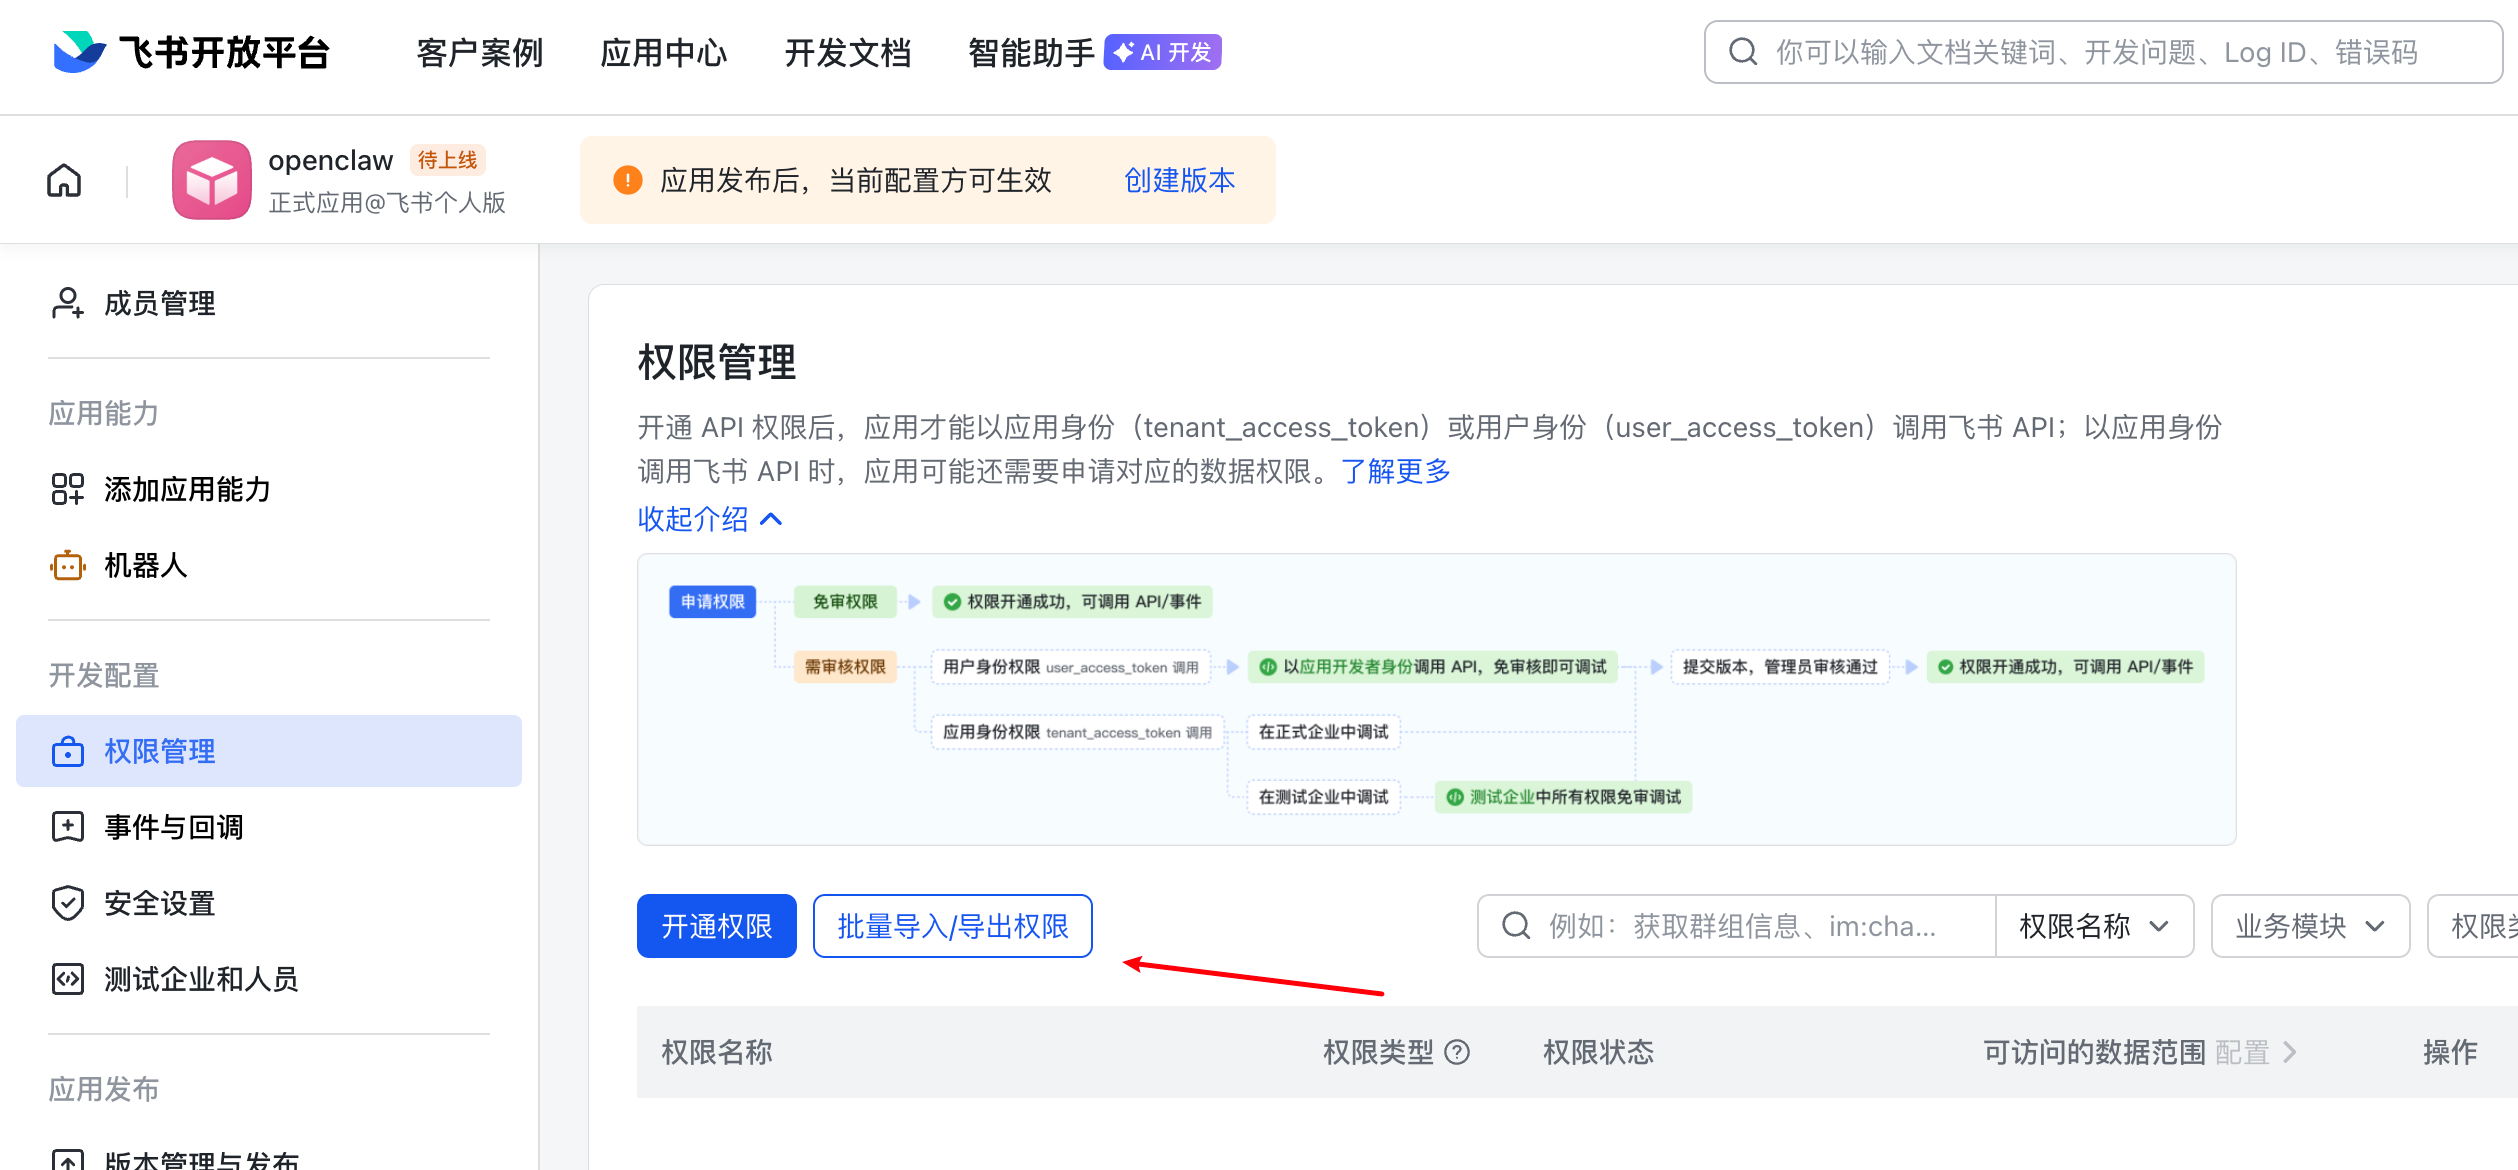
Task: Click the permission search magnifier icon
Action: pos(1516,926)
